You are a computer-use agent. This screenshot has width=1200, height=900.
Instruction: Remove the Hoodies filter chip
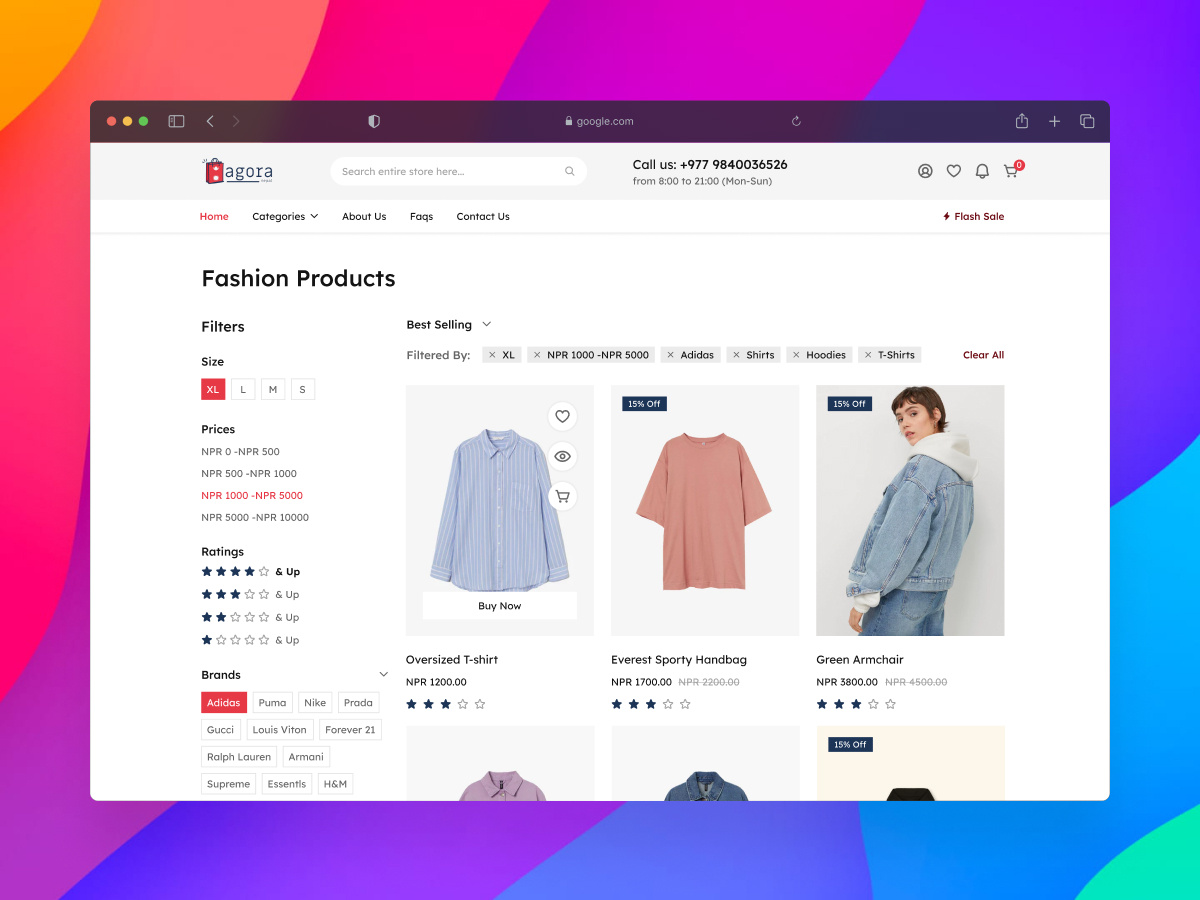(x=796, y=355)
